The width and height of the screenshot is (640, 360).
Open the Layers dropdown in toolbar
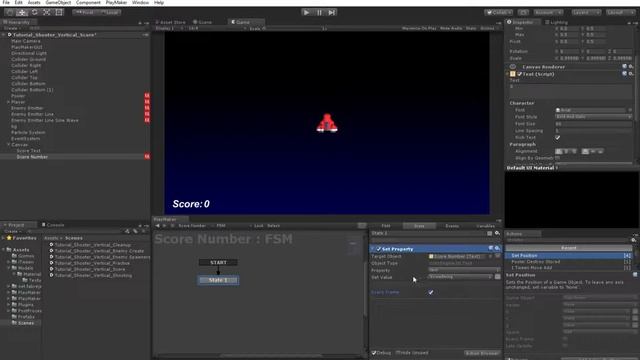point(586,12)
